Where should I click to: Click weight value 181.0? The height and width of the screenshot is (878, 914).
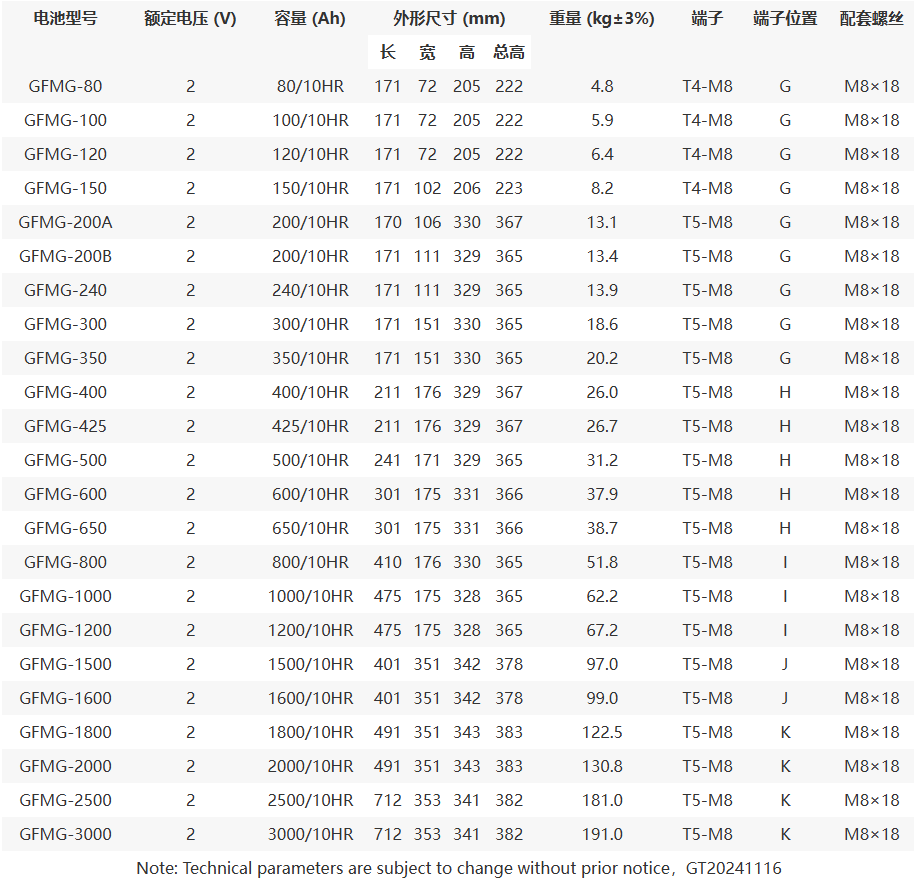pos(602,800)
